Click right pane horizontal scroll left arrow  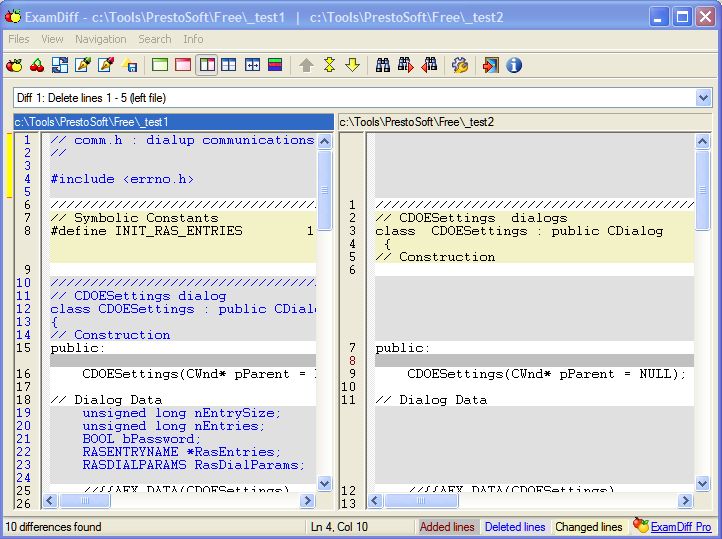click(375, 500)
